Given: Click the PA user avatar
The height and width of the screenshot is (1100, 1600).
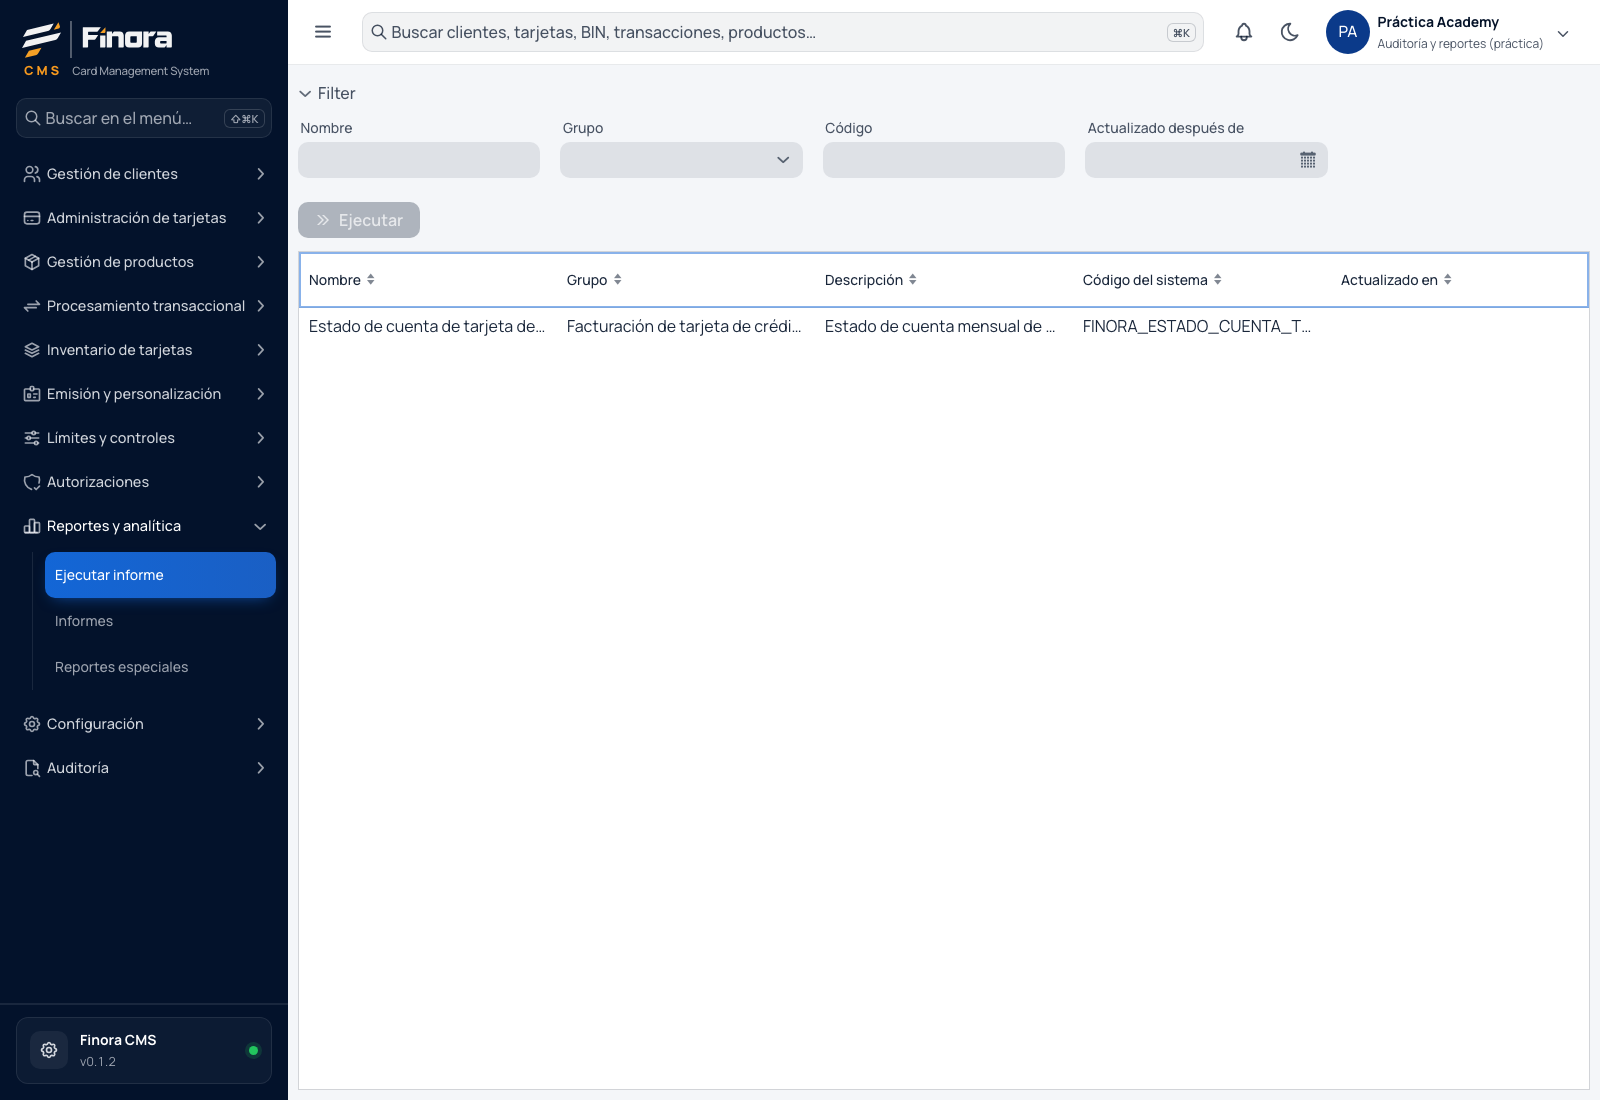Looking at the screenshot, I should coord(1348,32).
